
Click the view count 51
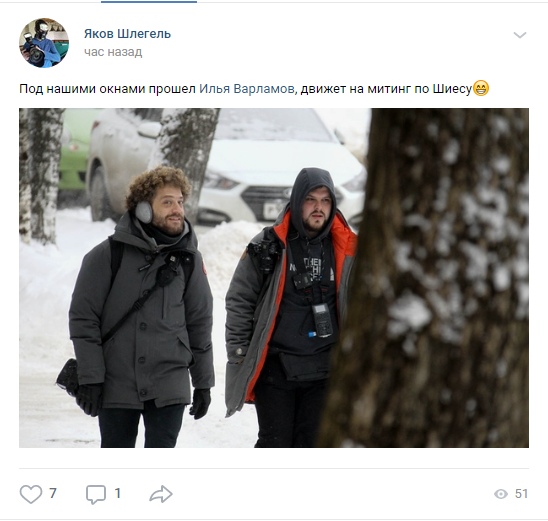[521, 494]
